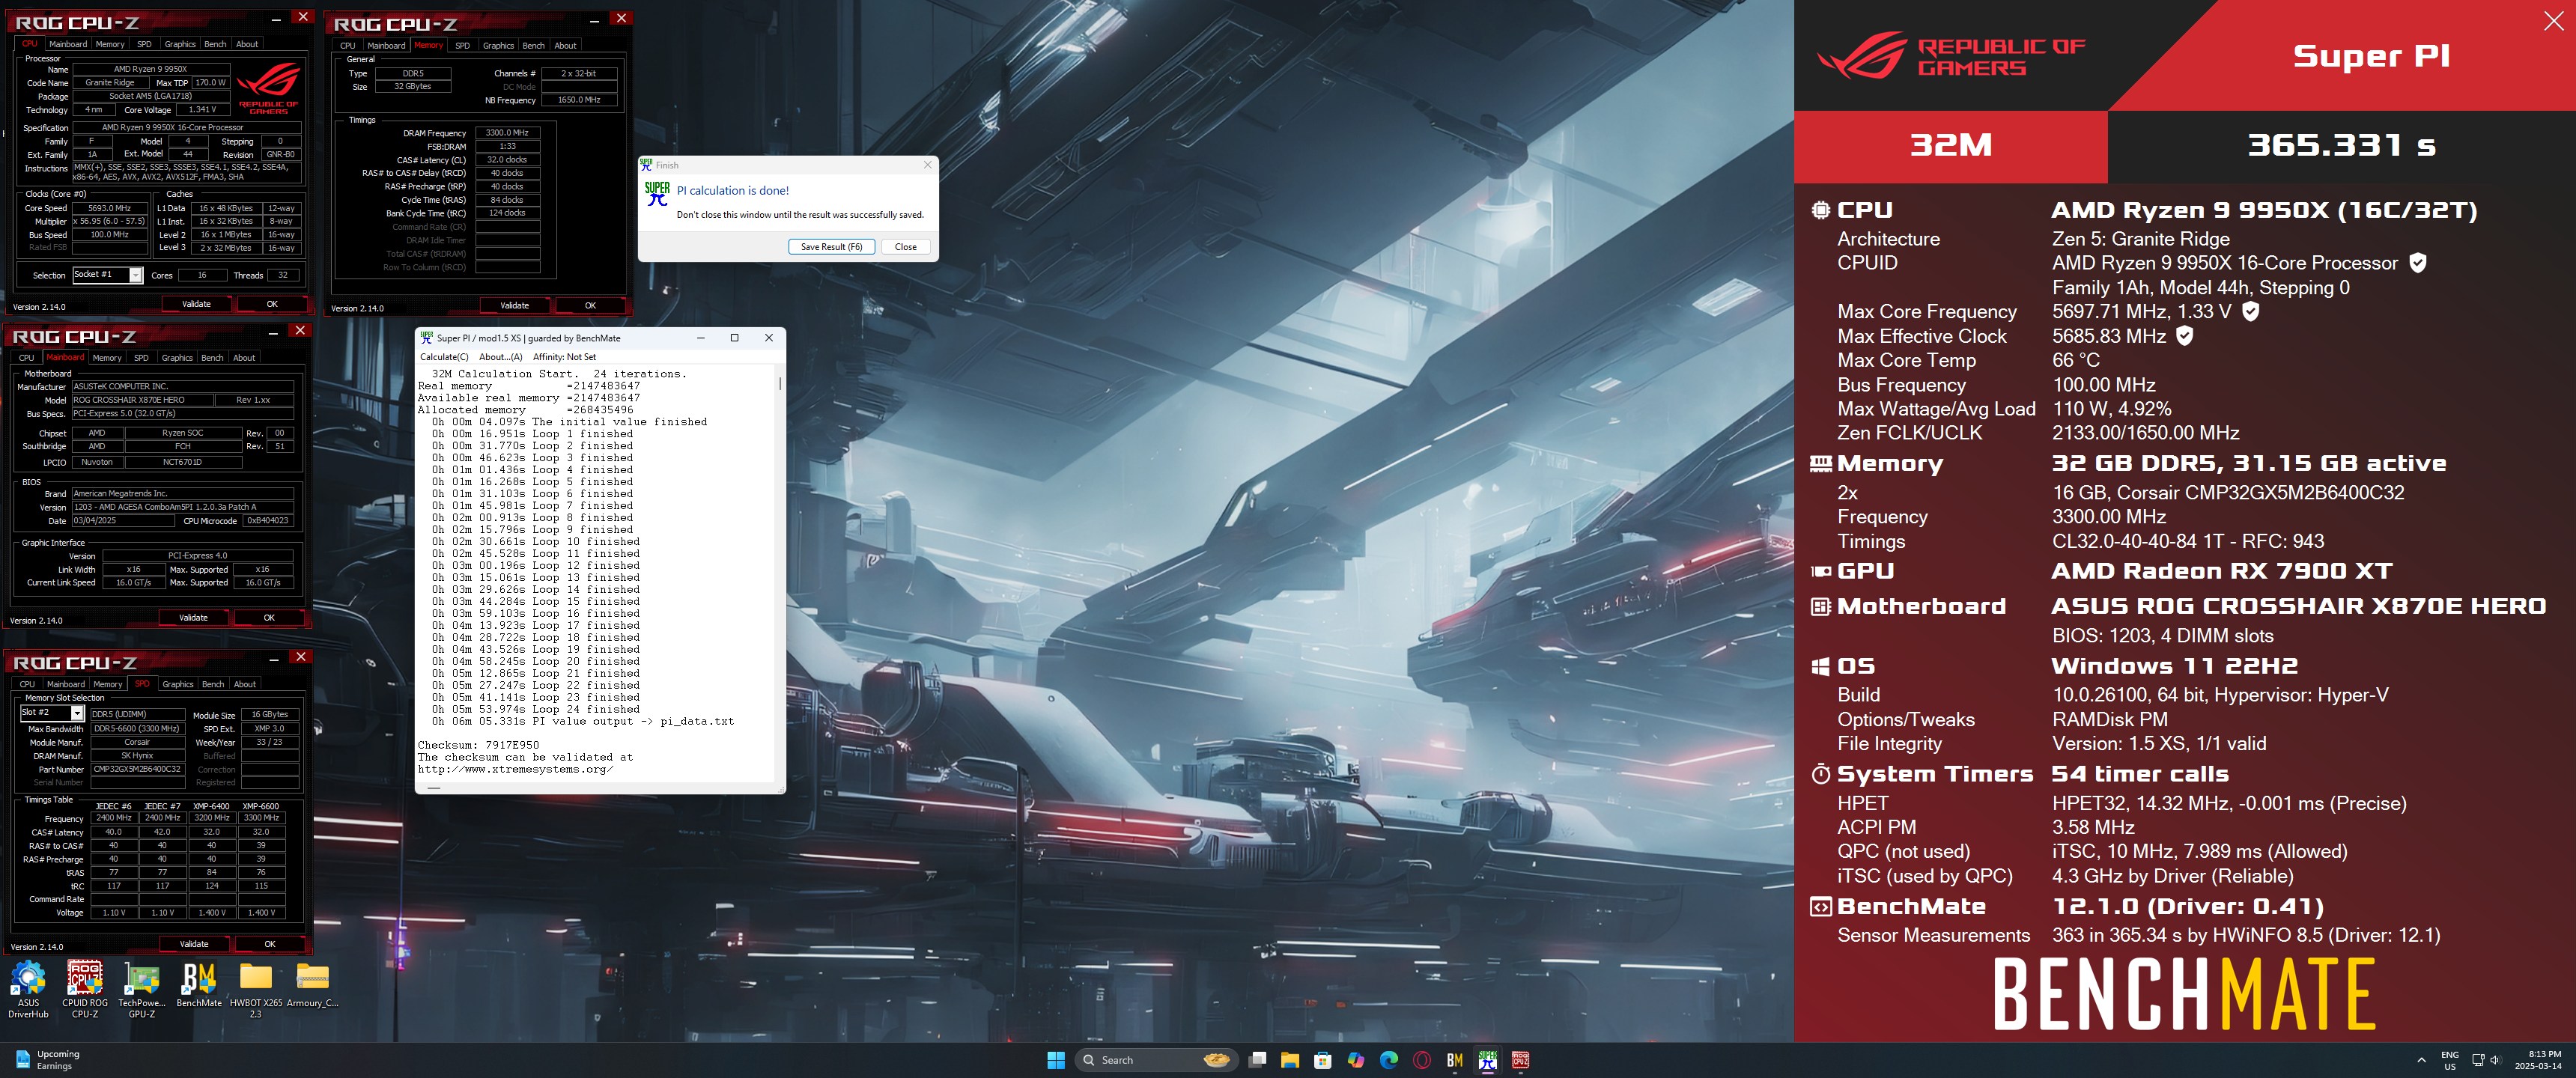Viewport: 2576px width, 1078px height.
Task: Click the ENG US language indicator
Action: click(x=2449, y=1060)
